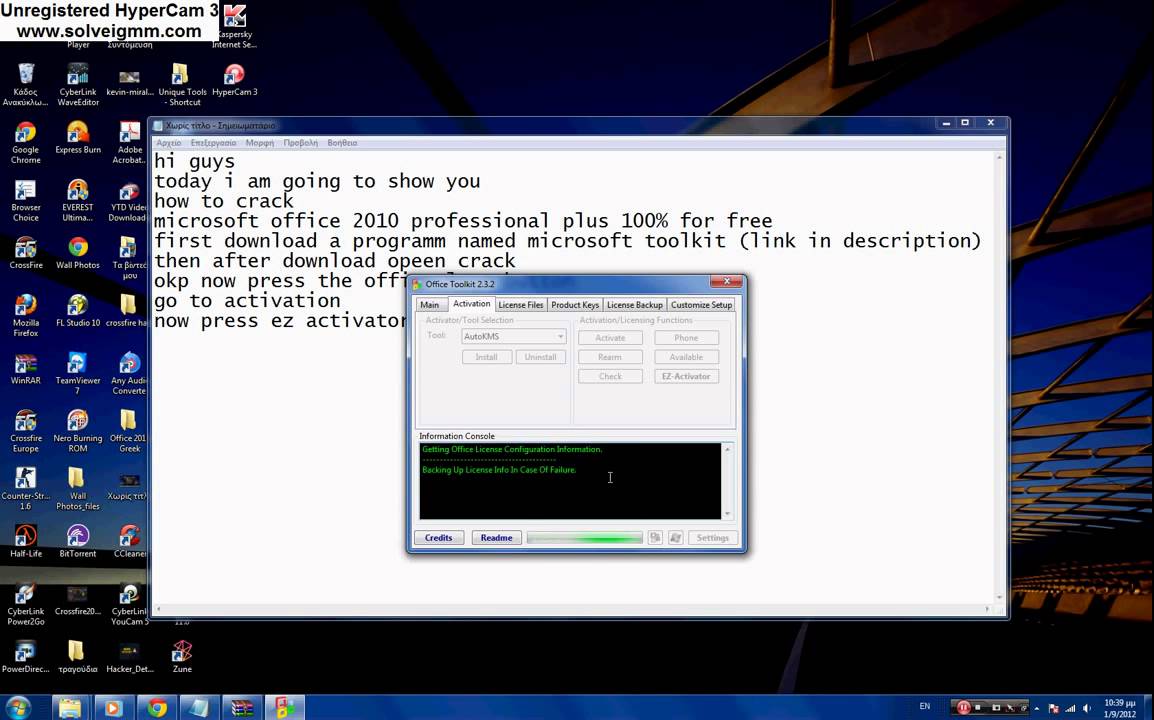Launch Crossfire Europe desktop shortcut

26,431
